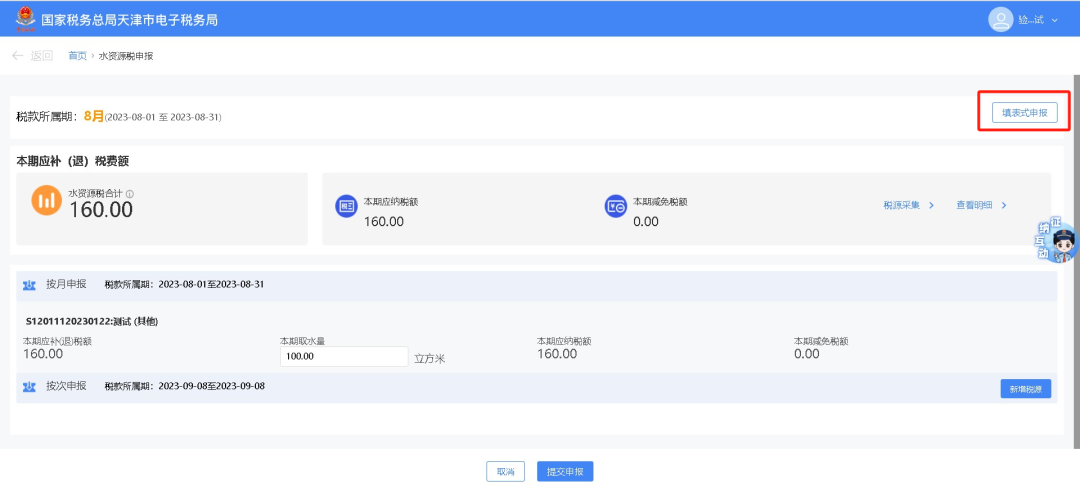Click 填表式申报 button

pos(1024,113)
